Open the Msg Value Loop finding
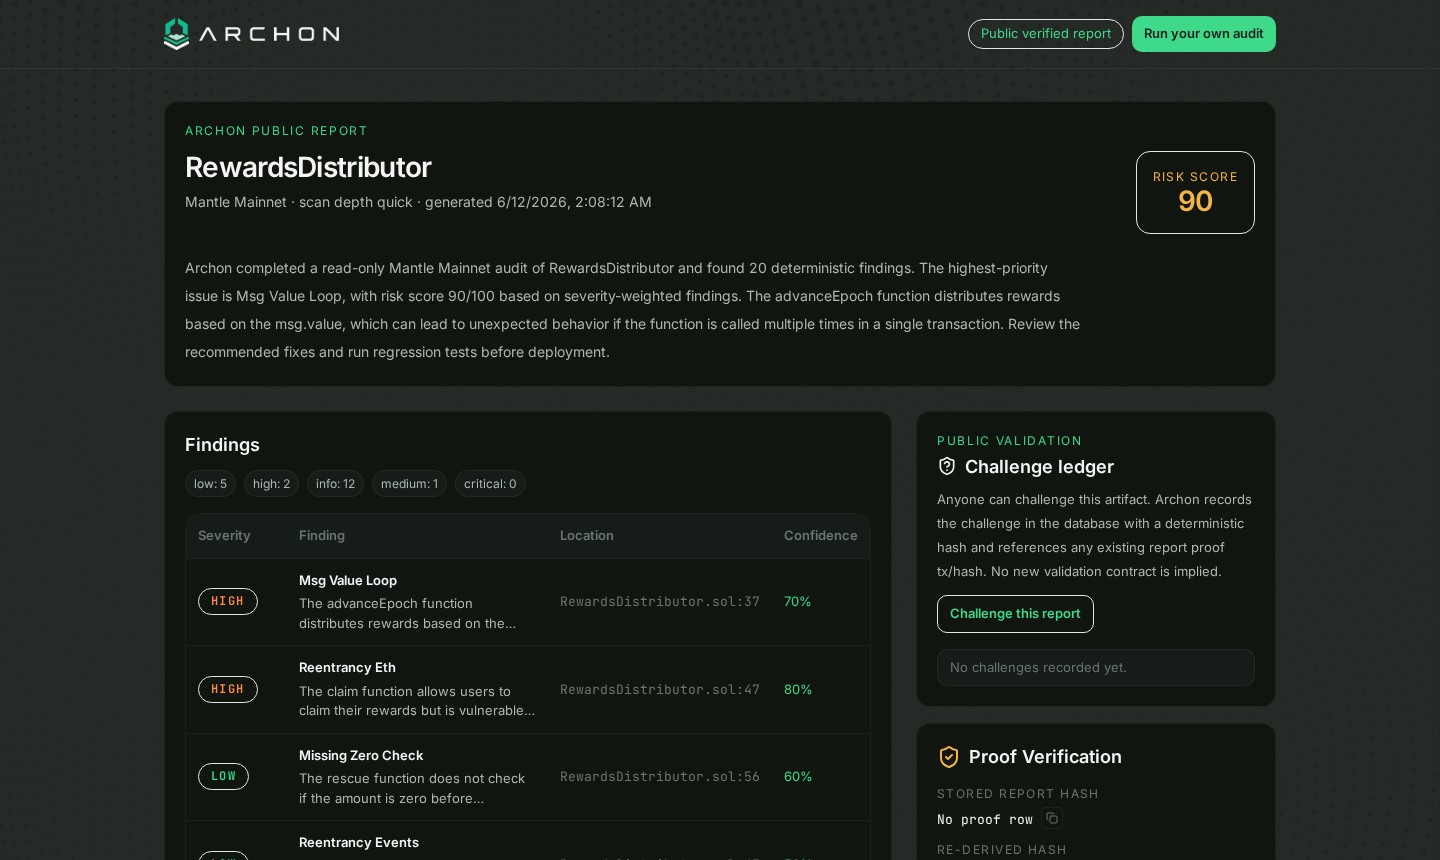The image size is (1440, 860). pos(348,580)
